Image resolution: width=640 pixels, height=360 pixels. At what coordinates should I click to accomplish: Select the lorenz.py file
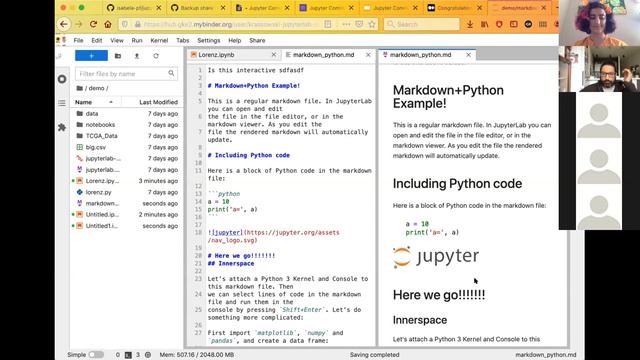(x=127, y=192)
